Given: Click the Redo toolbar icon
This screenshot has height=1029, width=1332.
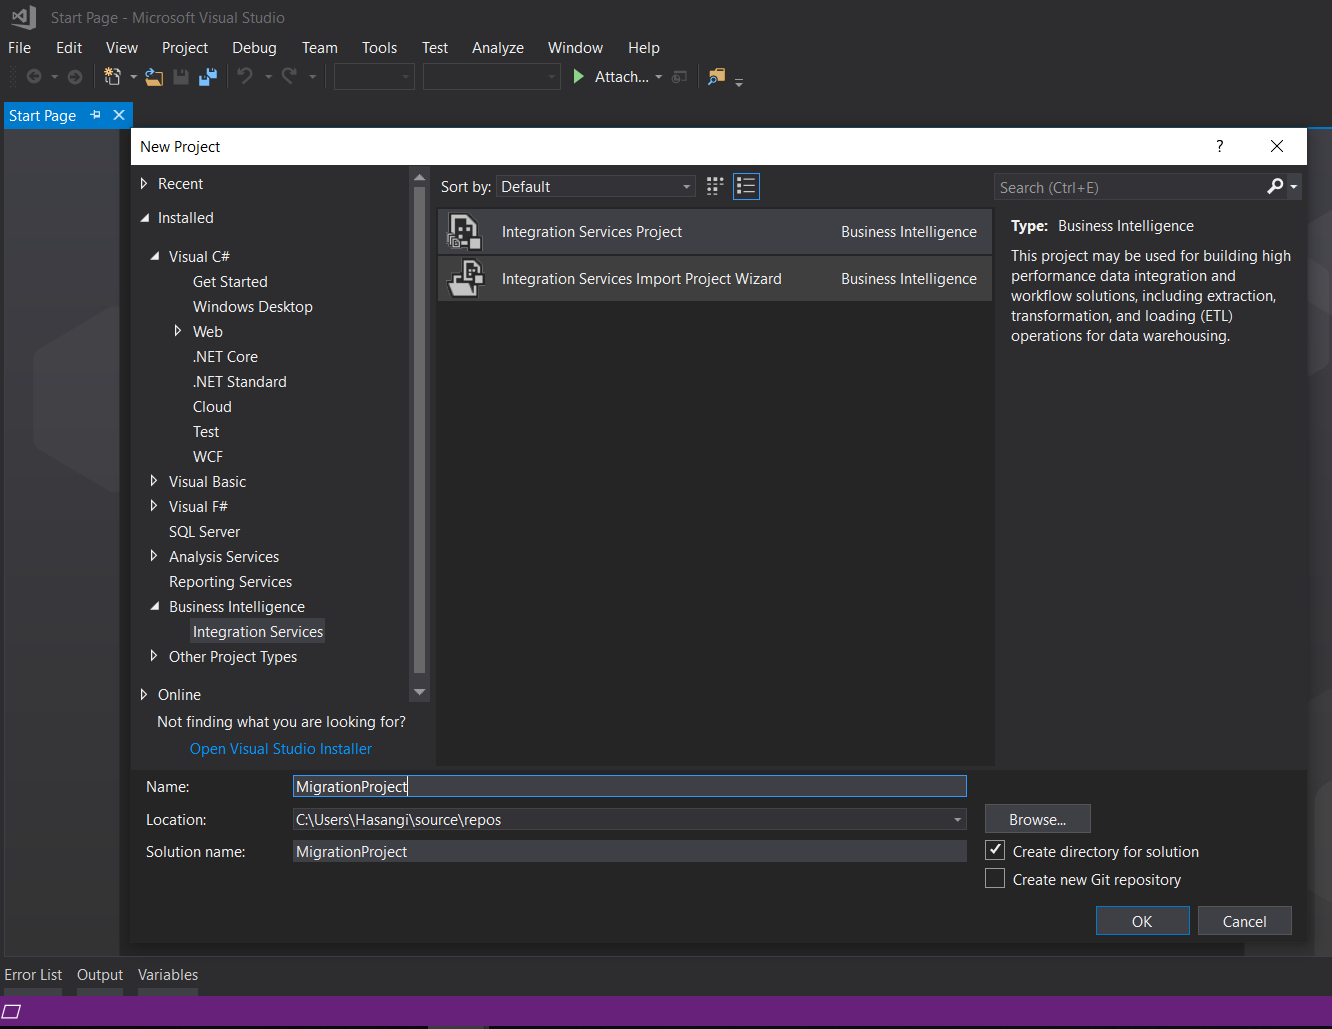Looking at the screenshot, I should point(289,76).
